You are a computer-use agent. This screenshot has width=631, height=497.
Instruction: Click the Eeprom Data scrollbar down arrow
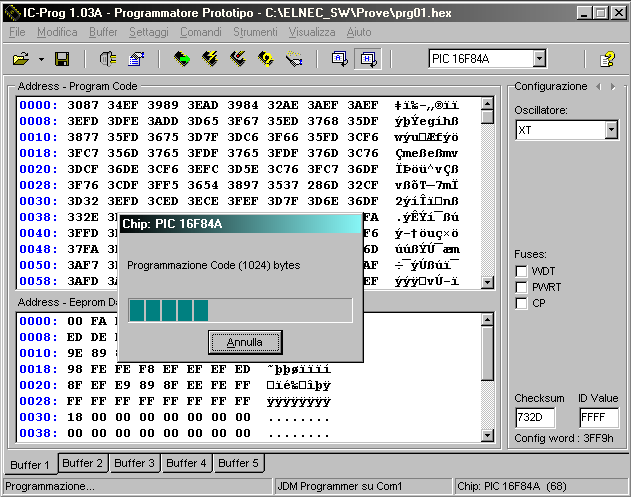point(487,435)
